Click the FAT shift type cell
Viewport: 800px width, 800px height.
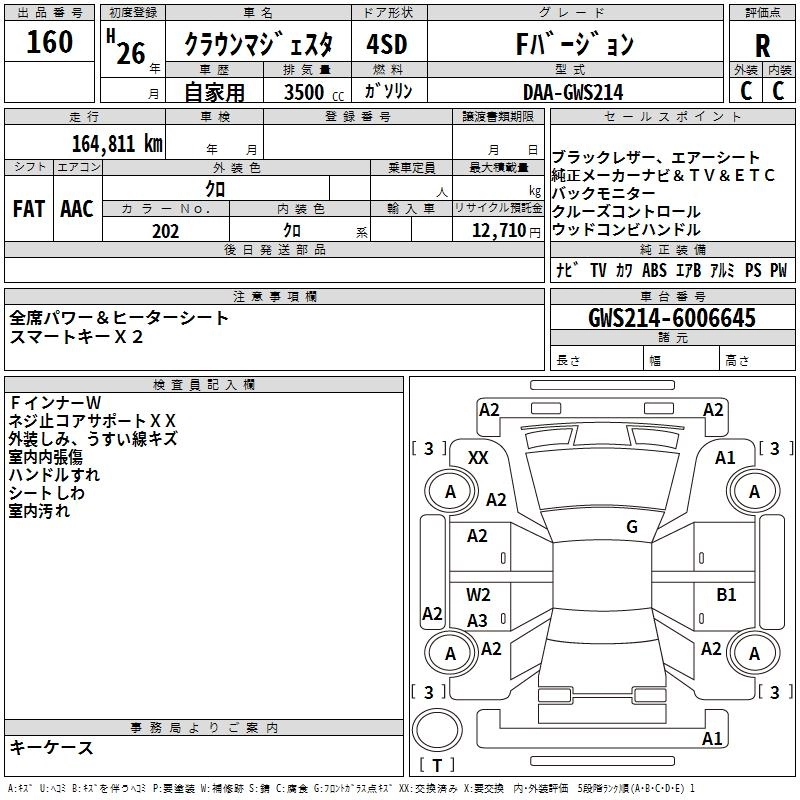pyautogui.click(x=28, y=209)
